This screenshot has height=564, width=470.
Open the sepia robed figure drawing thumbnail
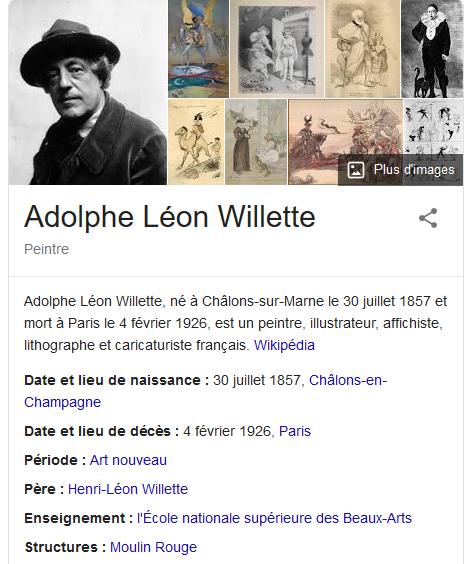point(362,49)
